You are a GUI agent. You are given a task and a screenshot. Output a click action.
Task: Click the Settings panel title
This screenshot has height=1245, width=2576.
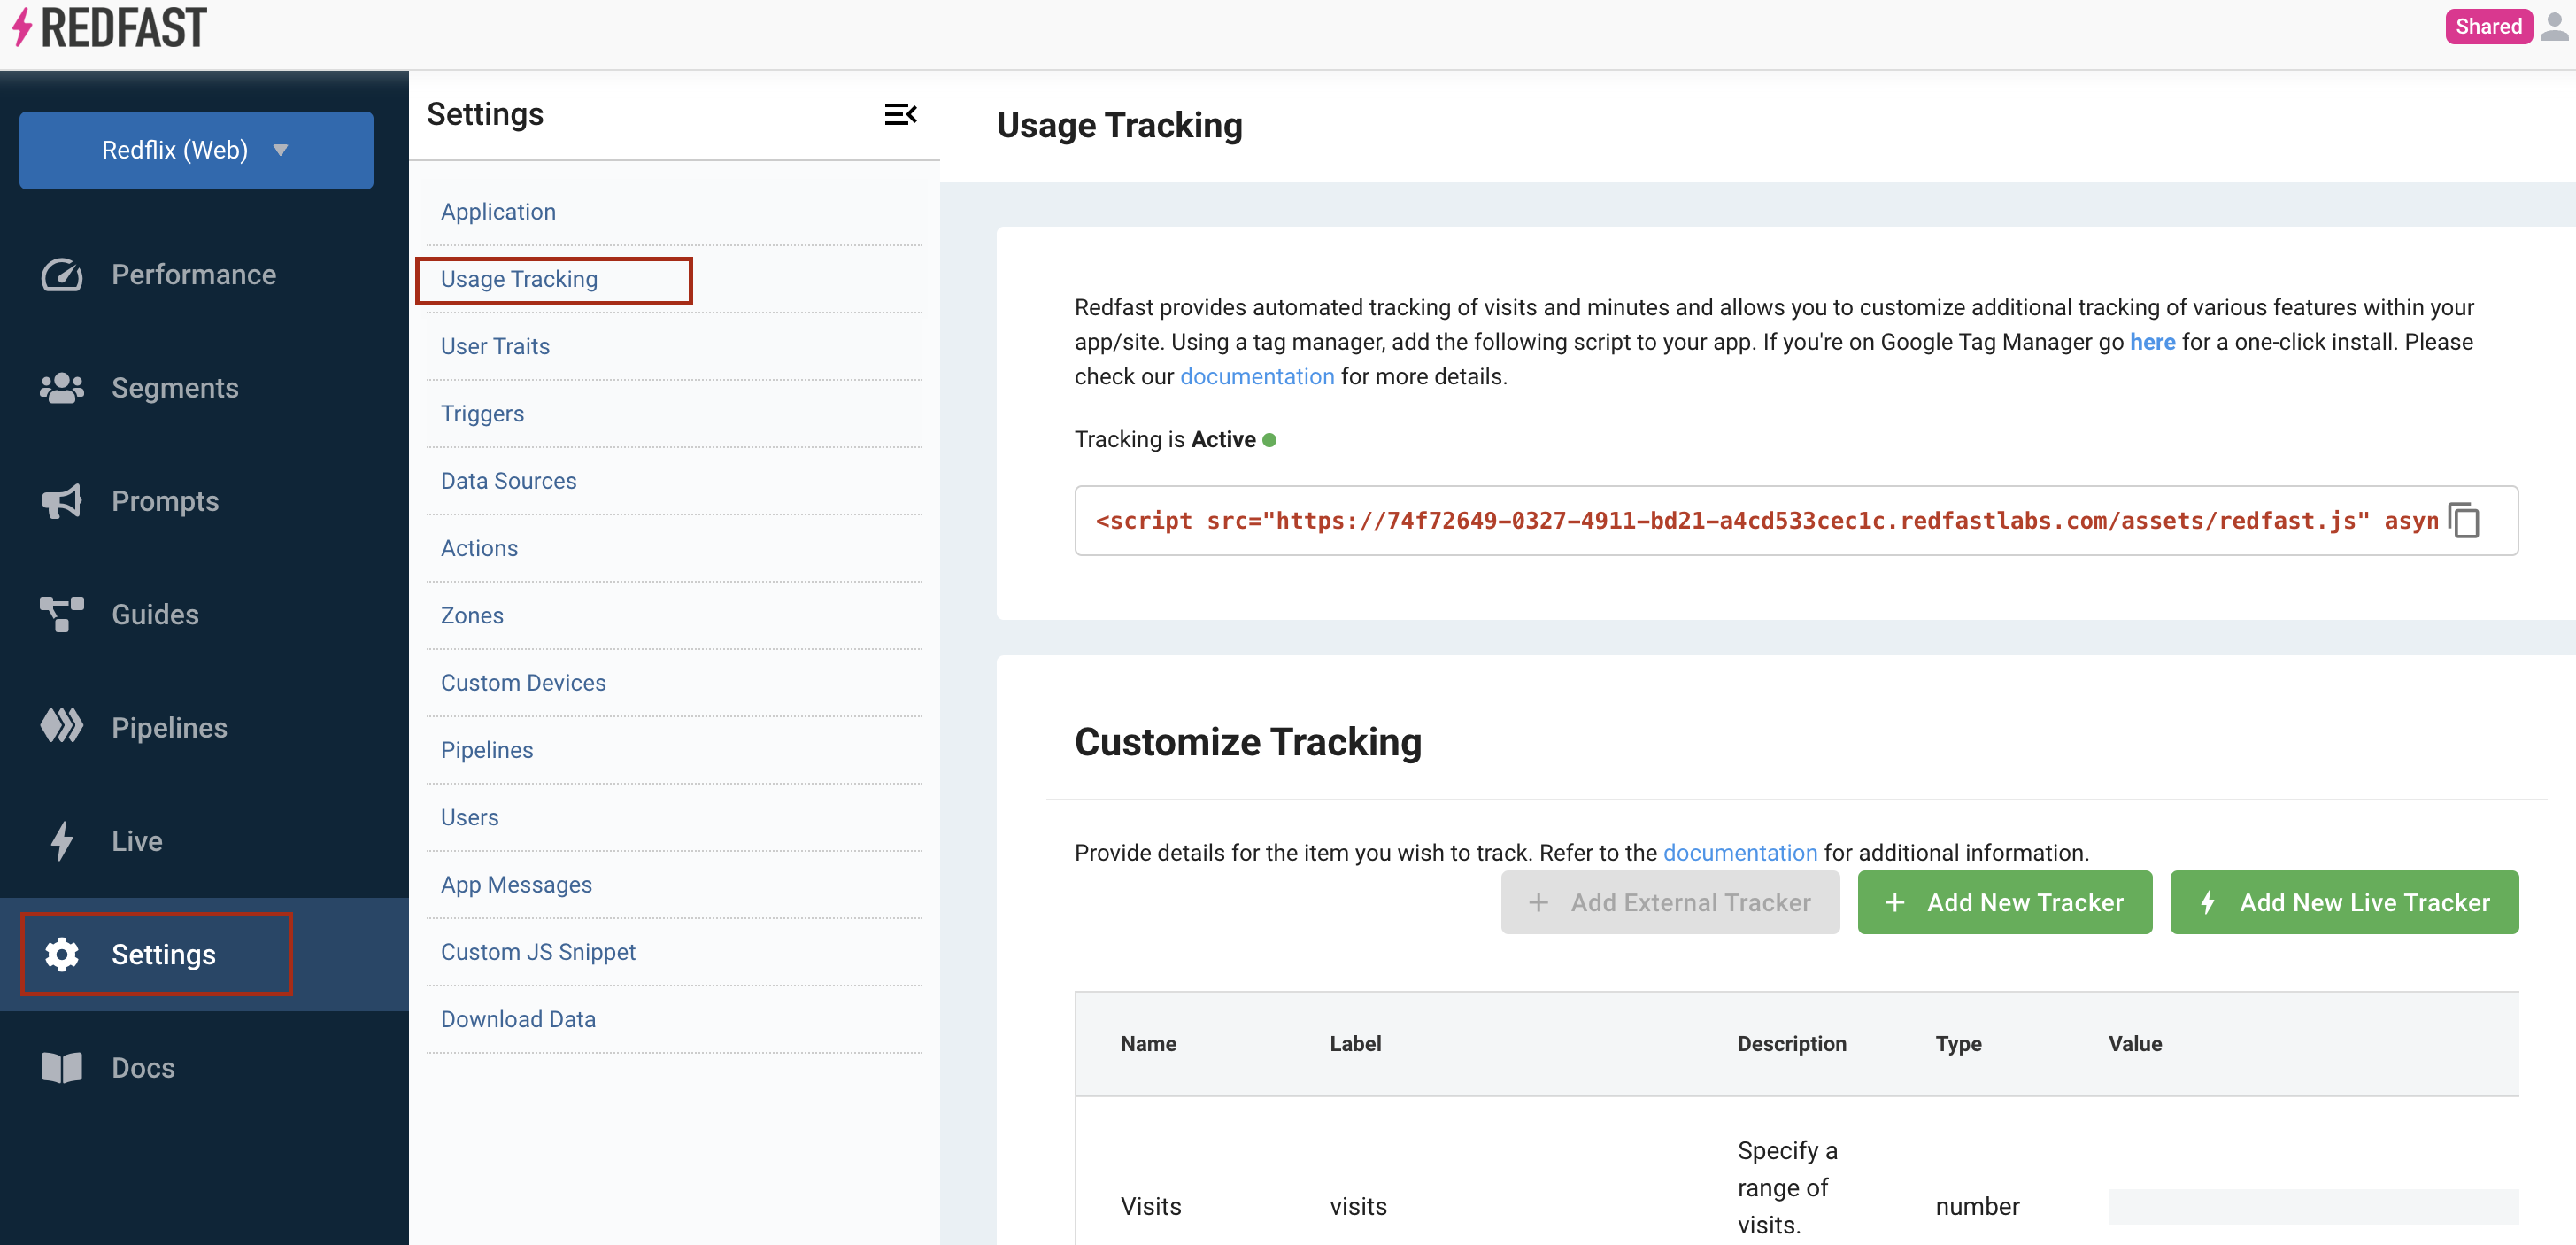coord(485,114)
